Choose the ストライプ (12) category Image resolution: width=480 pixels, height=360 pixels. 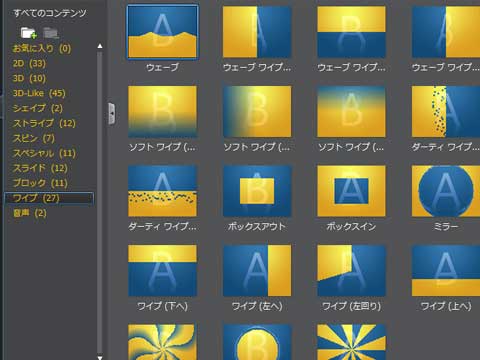tap(44, 123)
